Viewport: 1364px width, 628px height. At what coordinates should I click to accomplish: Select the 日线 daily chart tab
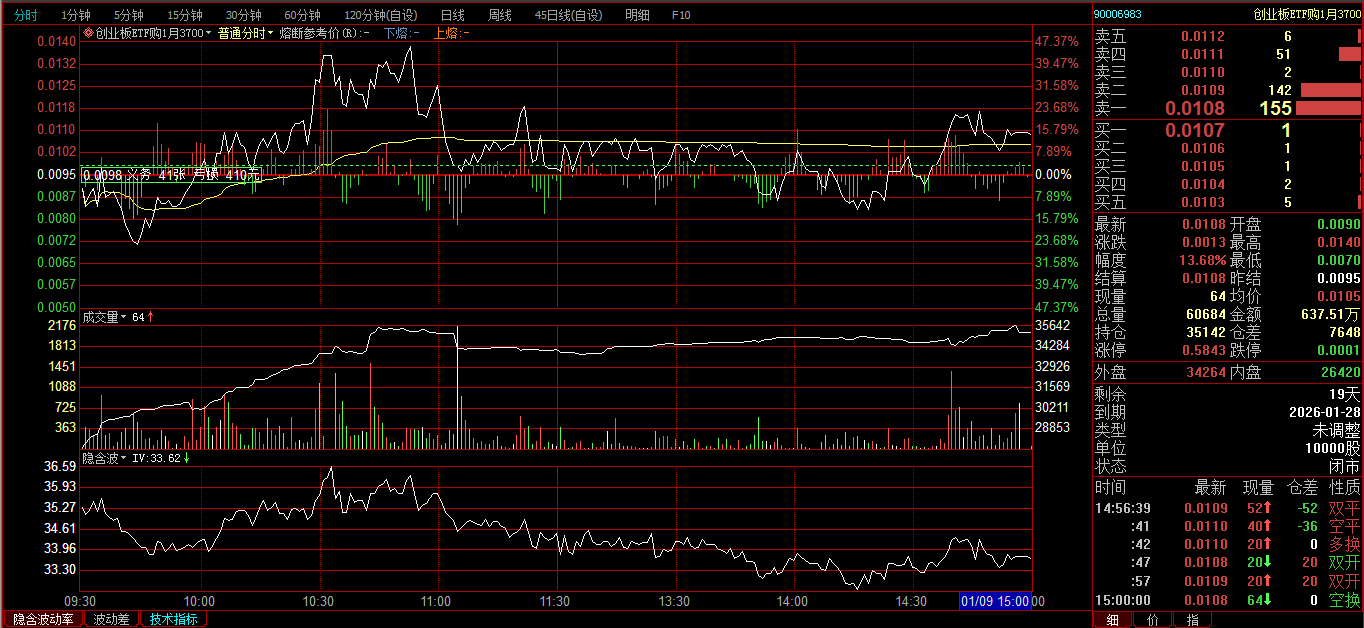(x=452, y=15)
